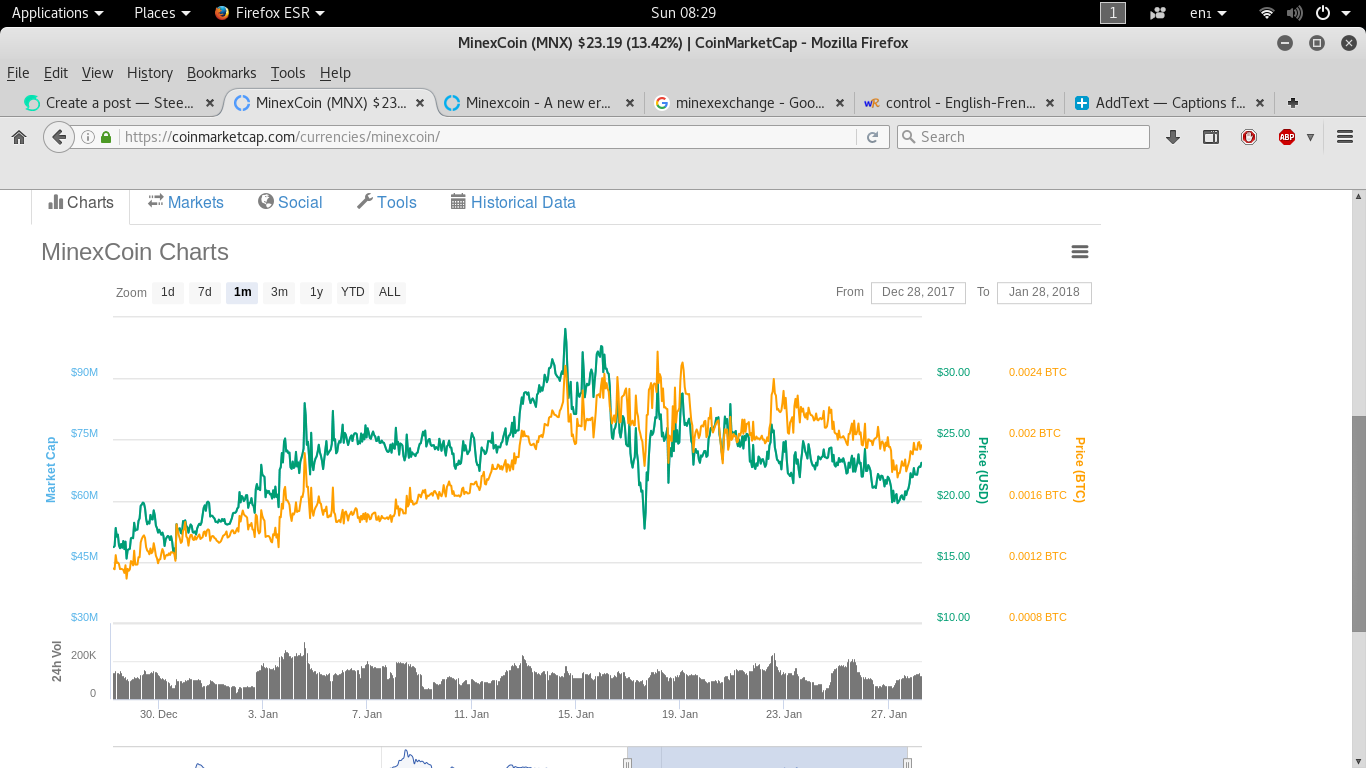Open the Firefox downloads arrow
Screen dimensions: 1366x768
tap(1173, 137)
